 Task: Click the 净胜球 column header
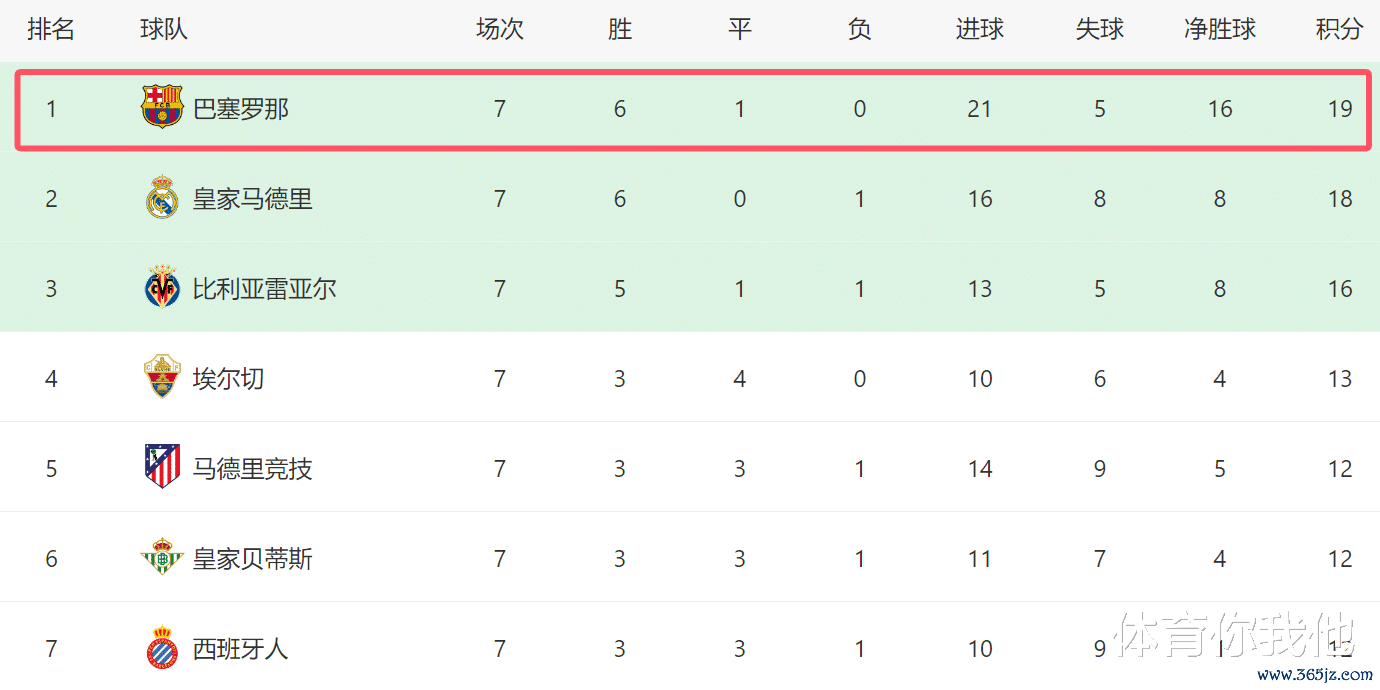click(1220, 29)
